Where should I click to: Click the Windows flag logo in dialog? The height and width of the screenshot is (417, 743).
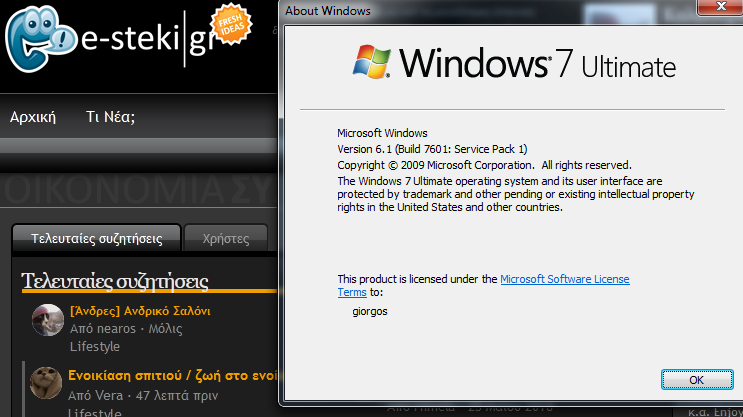372,62
